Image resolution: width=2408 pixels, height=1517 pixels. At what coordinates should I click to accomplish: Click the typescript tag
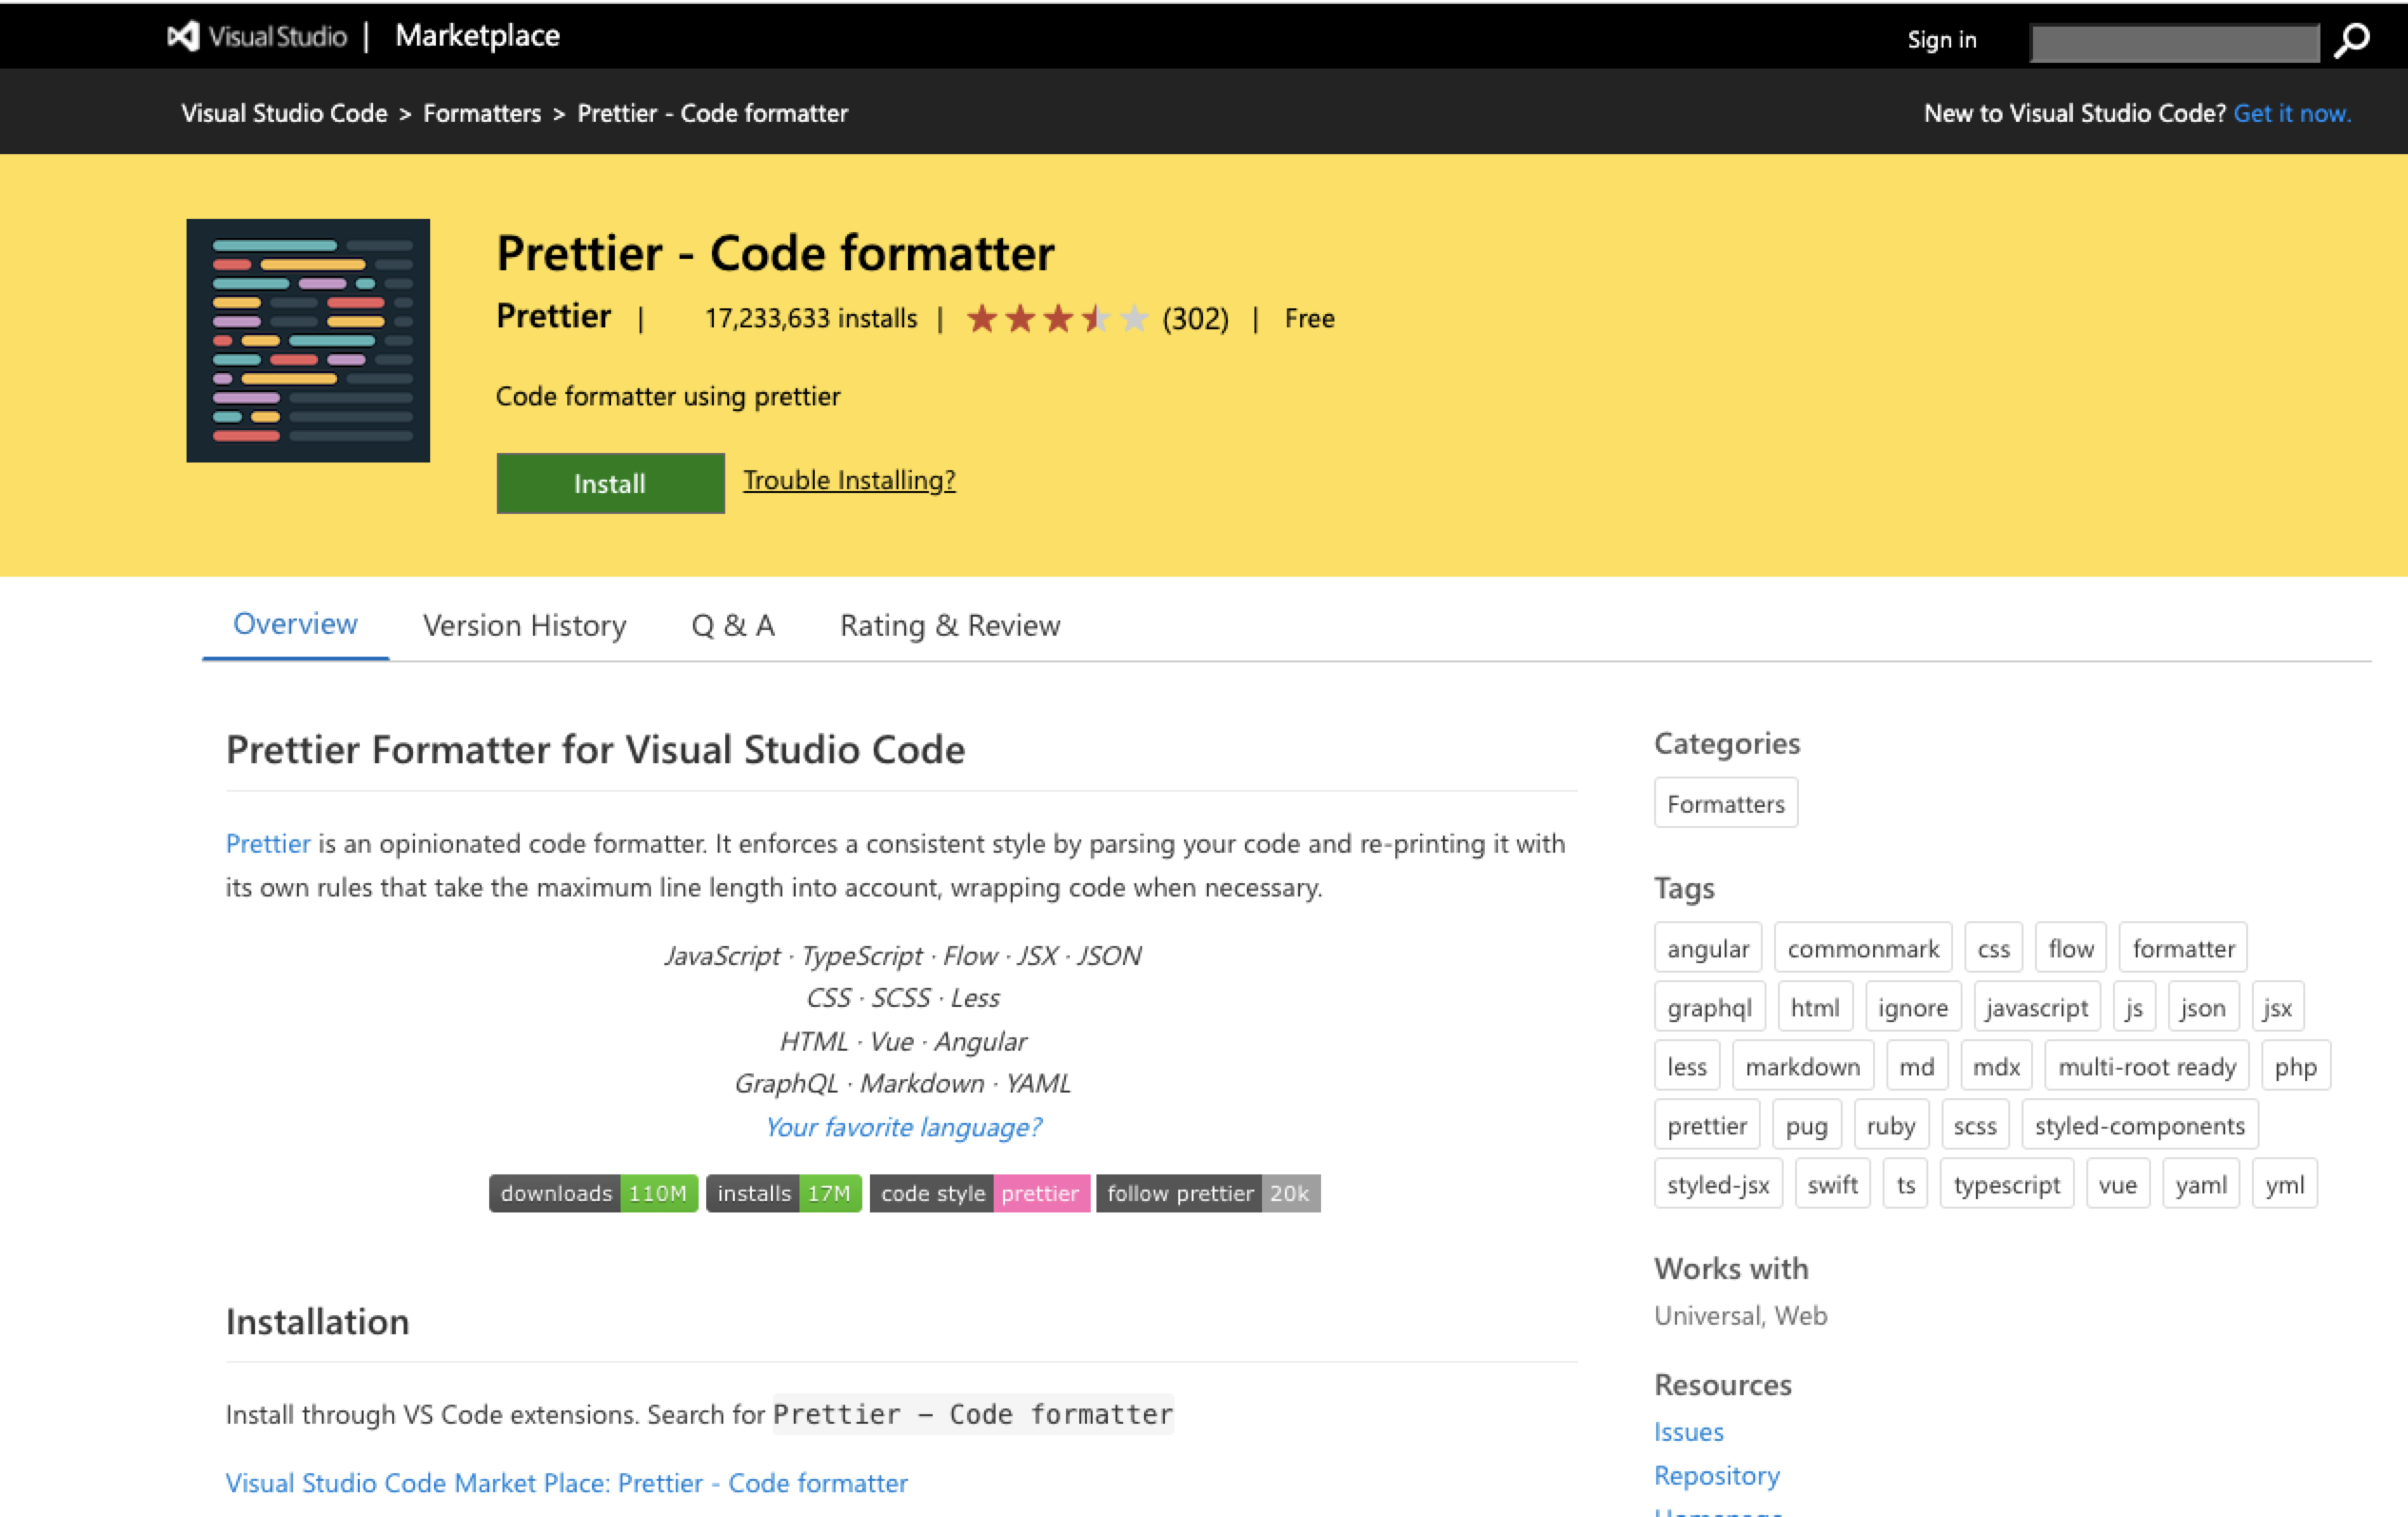2006,1184
